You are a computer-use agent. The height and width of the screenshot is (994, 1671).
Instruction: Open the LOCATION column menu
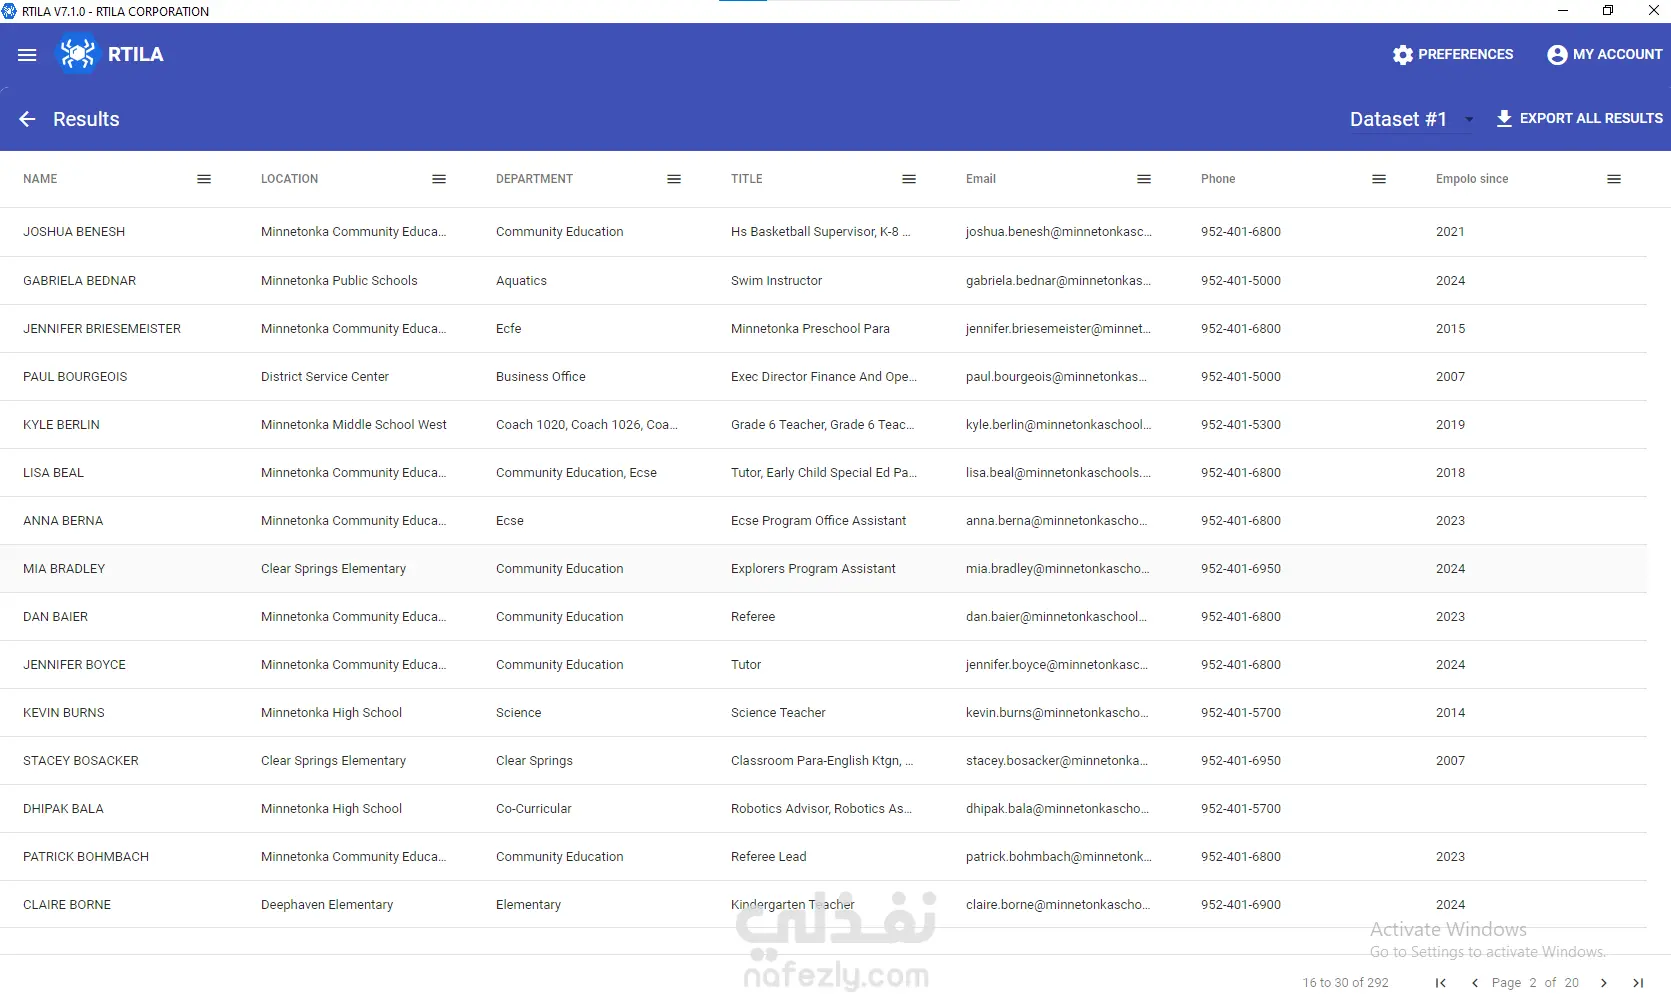439,179
